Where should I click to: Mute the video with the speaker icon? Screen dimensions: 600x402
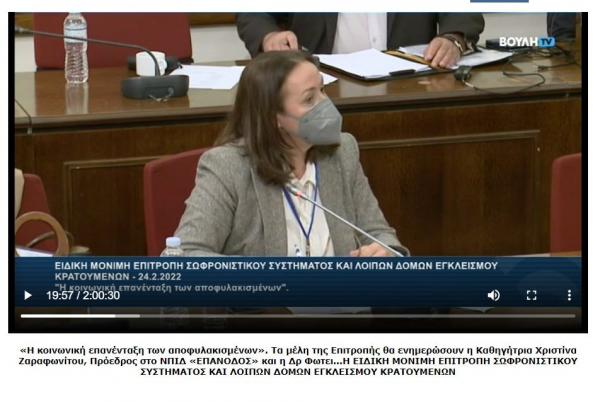[493, 295]
